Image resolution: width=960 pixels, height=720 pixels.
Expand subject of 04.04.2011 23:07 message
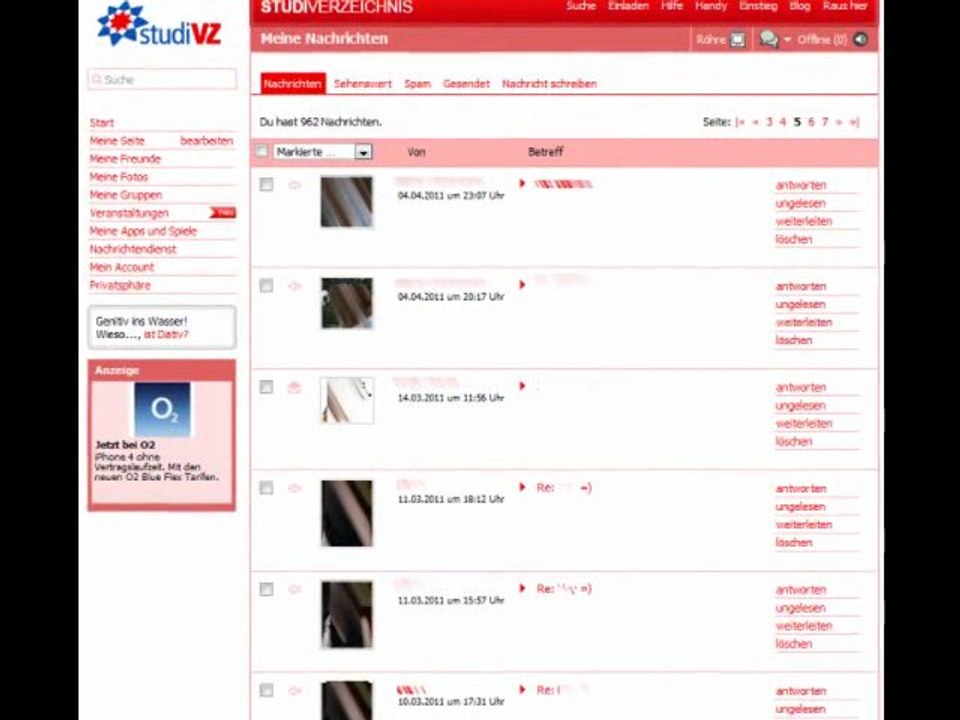click(x=522, y=183)
